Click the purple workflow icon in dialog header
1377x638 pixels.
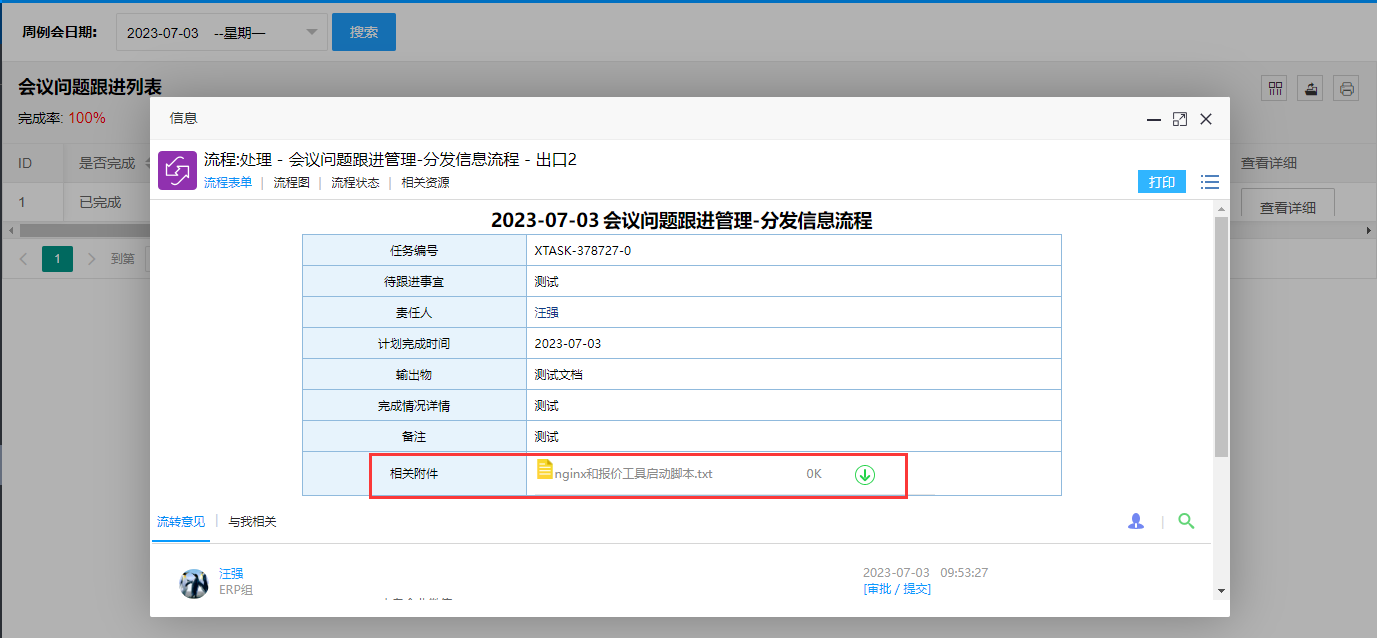point(177,170)
